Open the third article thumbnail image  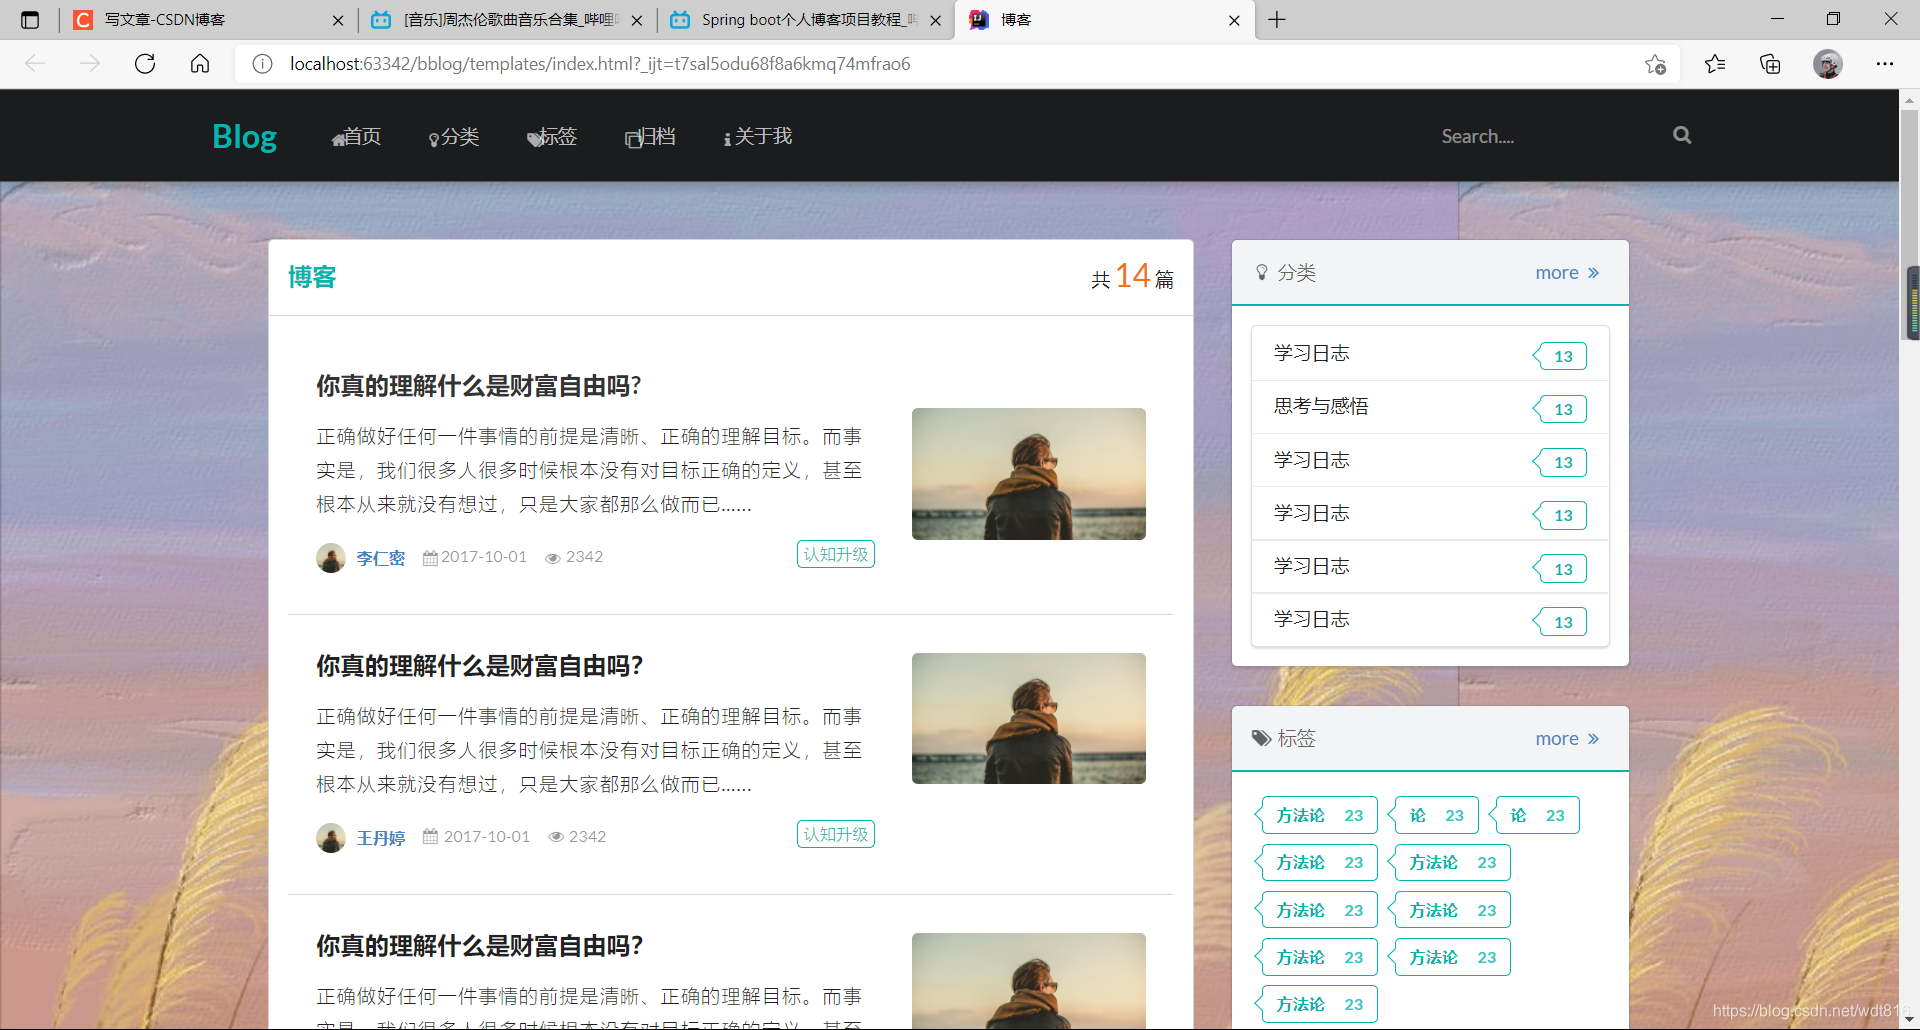[1029, 980]
